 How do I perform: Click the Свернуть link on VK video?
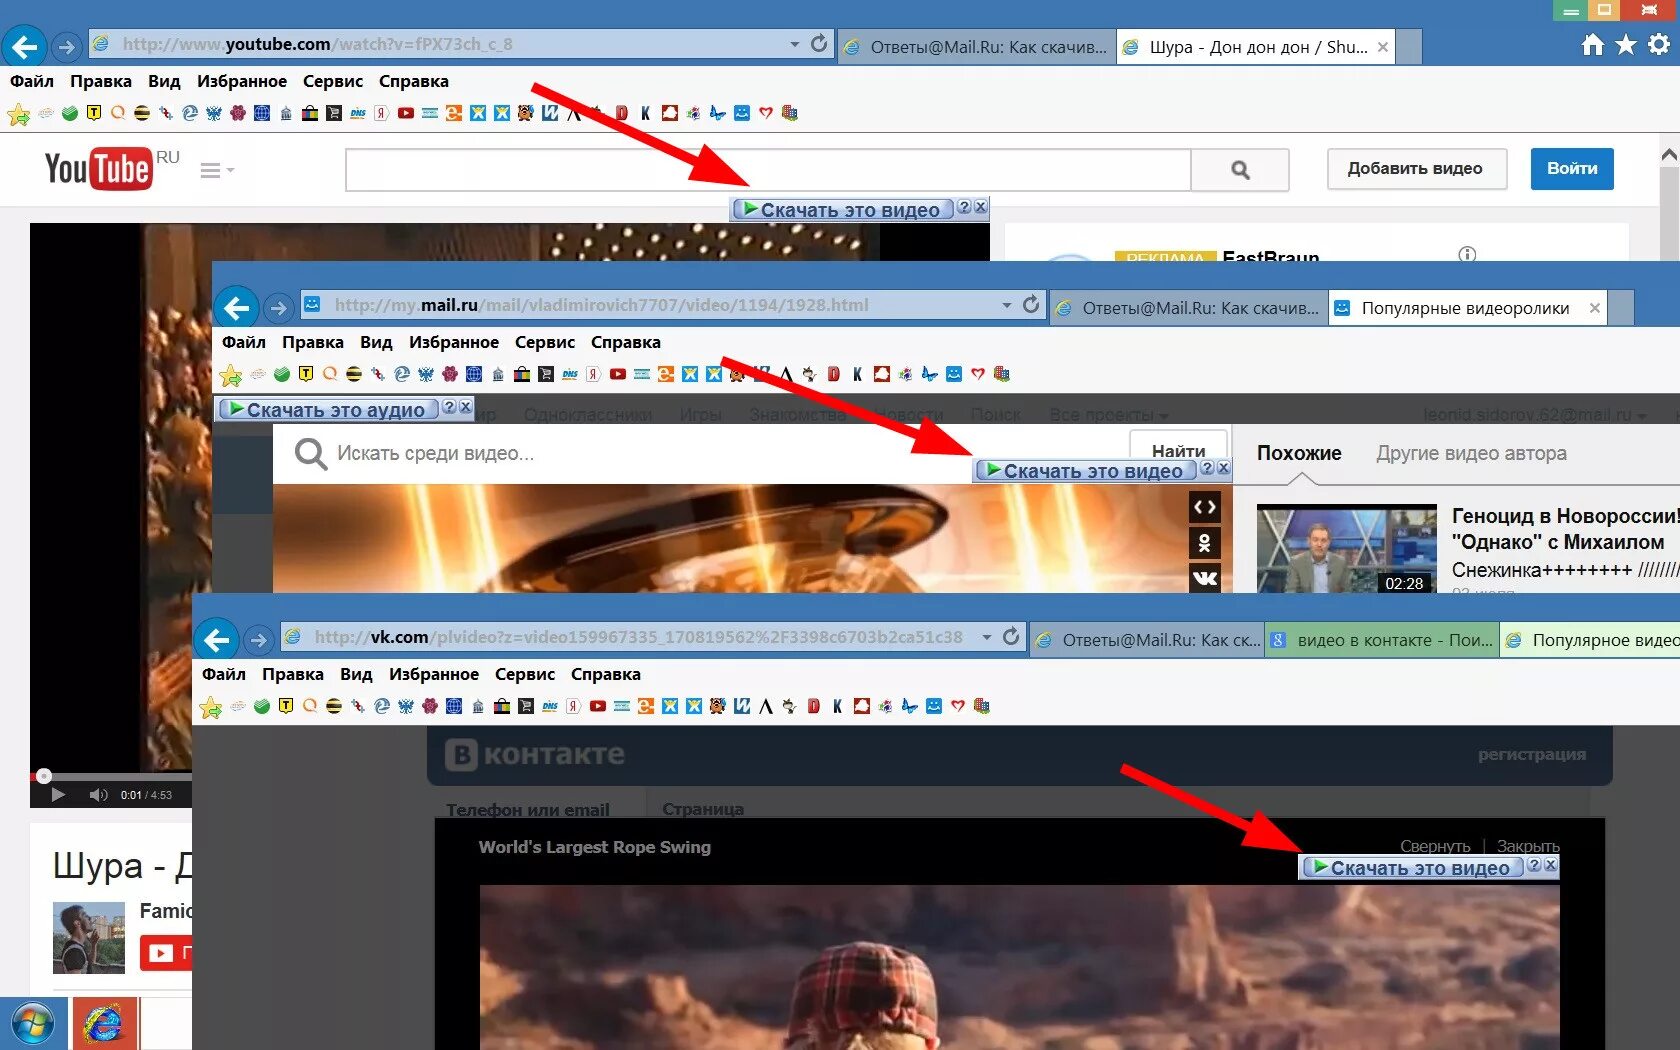(1435, 846)
